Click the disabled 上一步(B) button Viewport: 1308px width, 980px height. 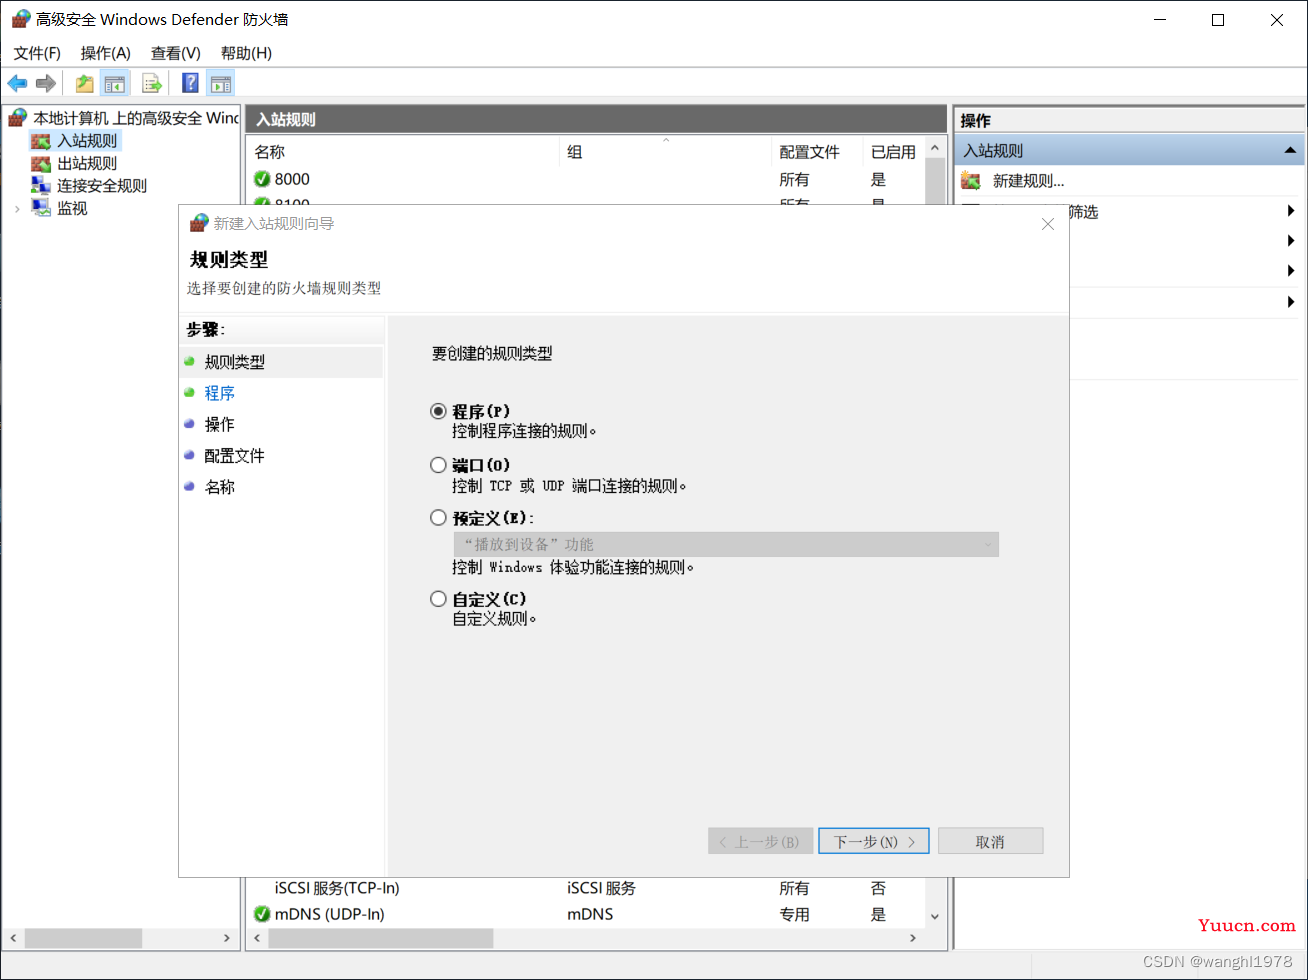pos(760,841)
